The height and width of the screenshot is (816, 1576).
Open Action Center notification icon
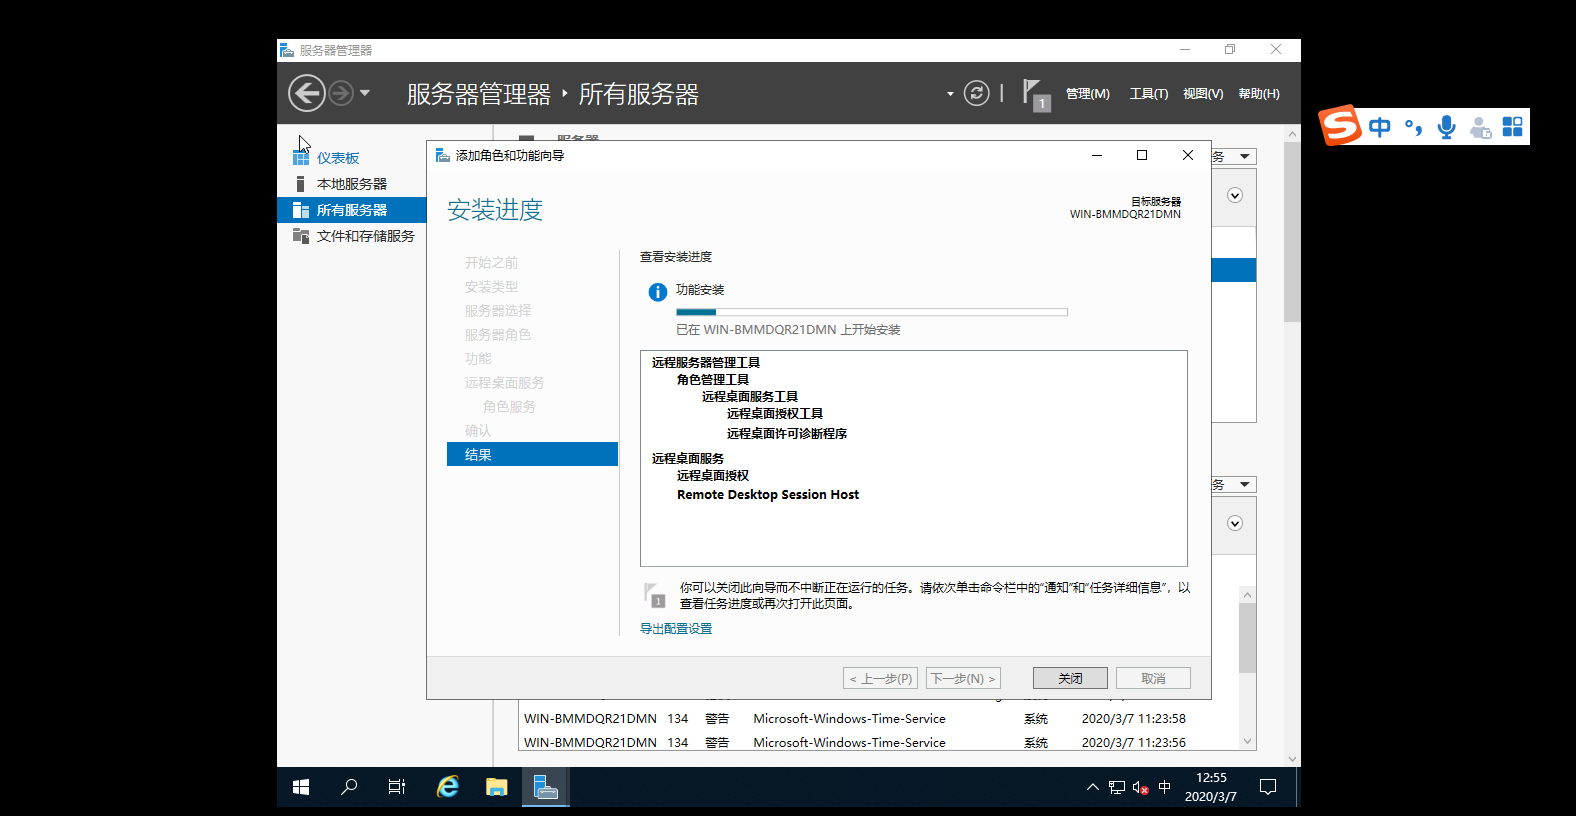click(1268, 787)
